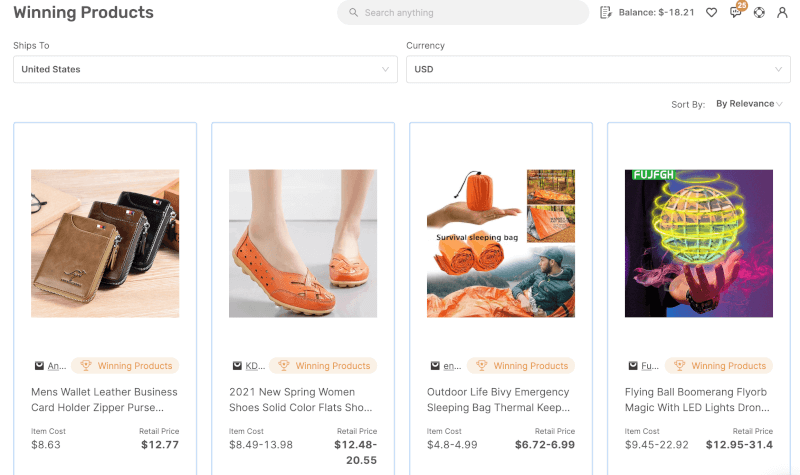Image resolution: width=800 pixels, height=475 pixels.
Task: Click the Balance: $-18.21 text
Action: [657, 12]
